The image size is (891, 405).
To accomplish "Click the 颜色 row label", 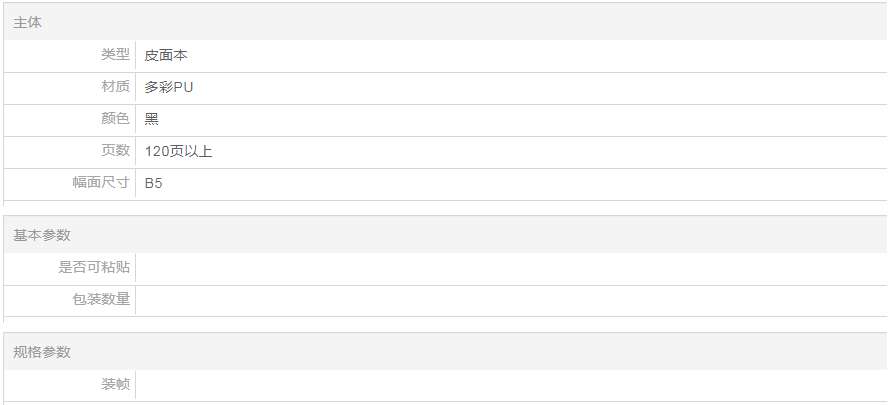I will coord(115,119).
